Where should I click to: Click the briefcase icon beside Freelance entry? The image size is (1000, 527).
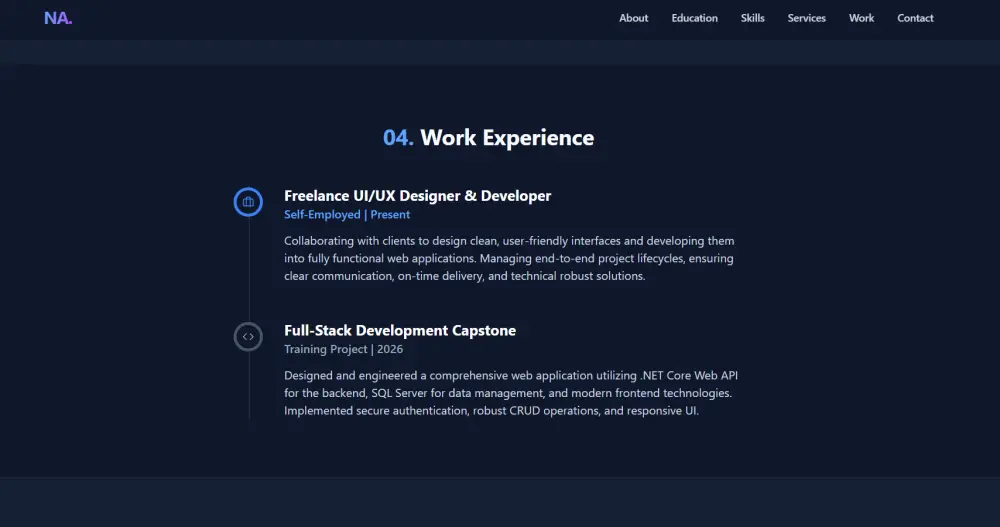tap(248, 202)
